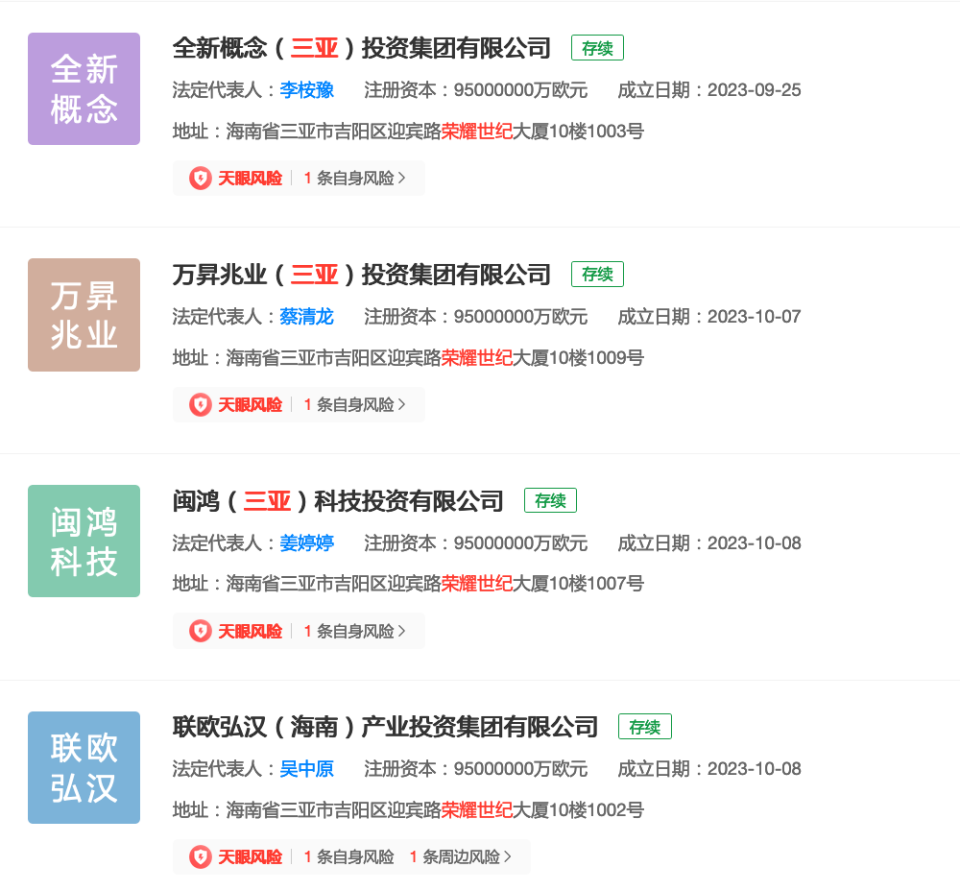960x891 pixels.
Task: Expand 1条自身风险 for 全新概念
Action: [354, 178]
